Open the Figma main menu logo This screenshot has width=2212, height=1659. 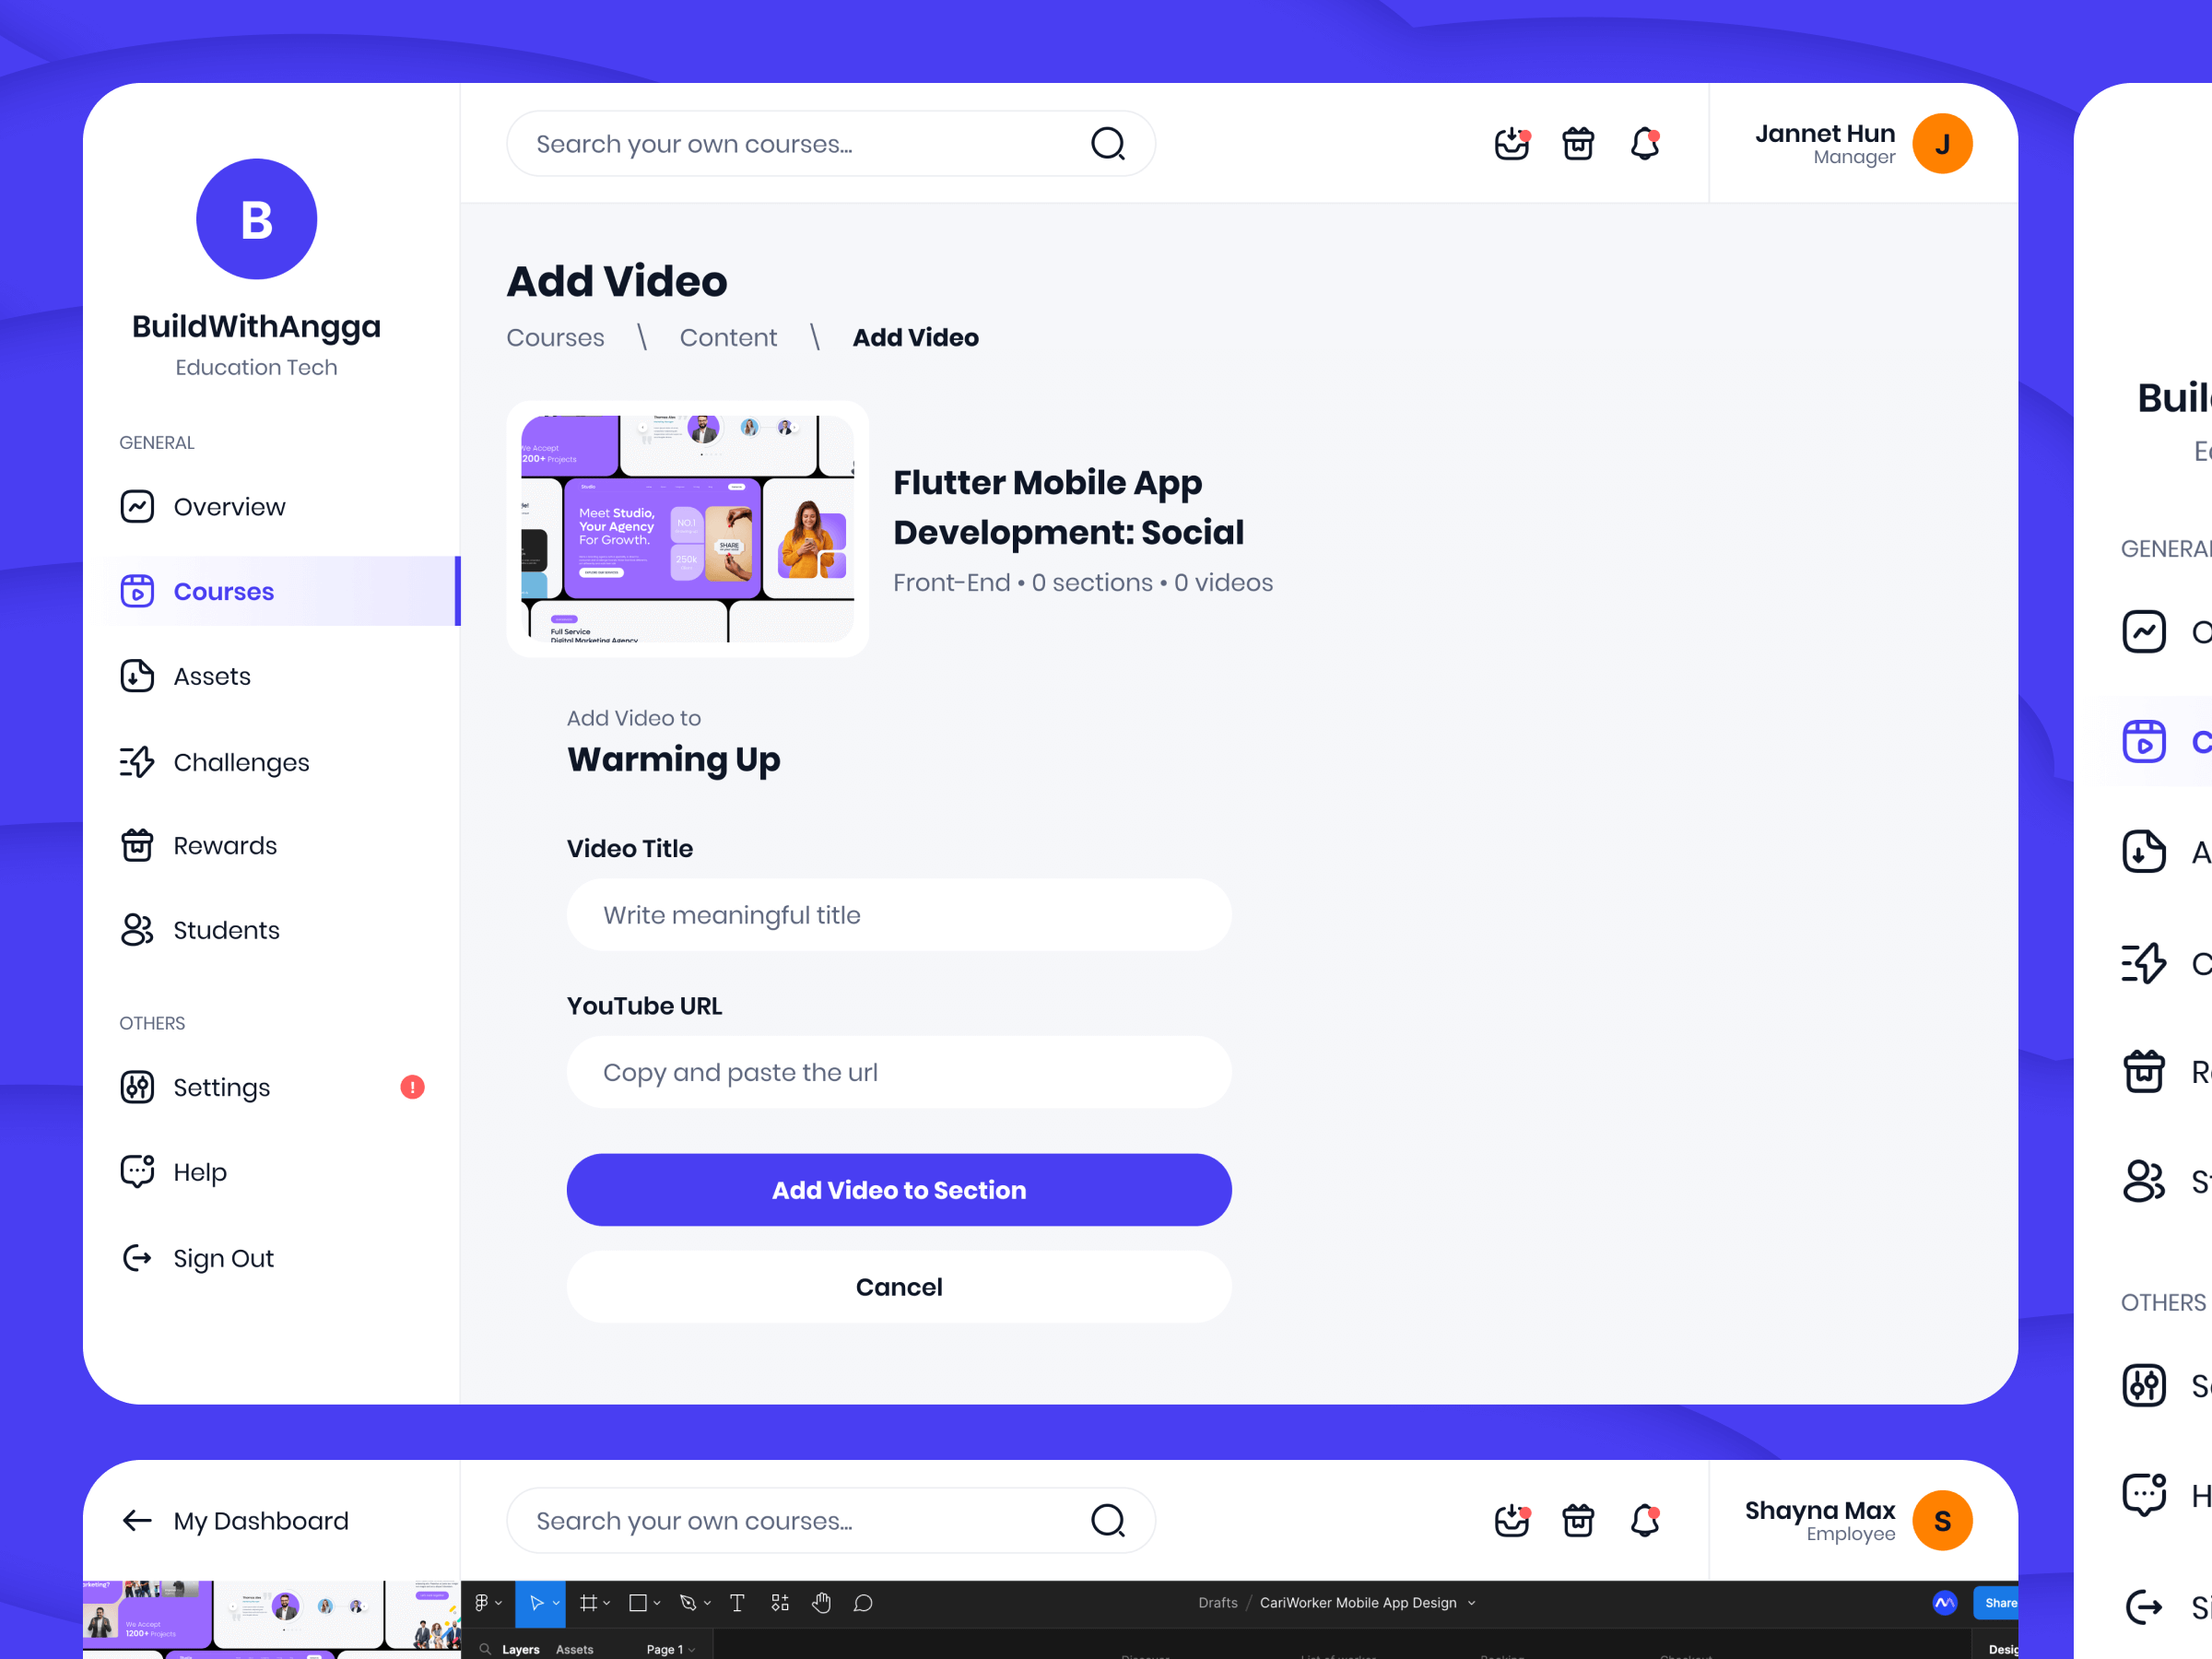point(482,1603)
